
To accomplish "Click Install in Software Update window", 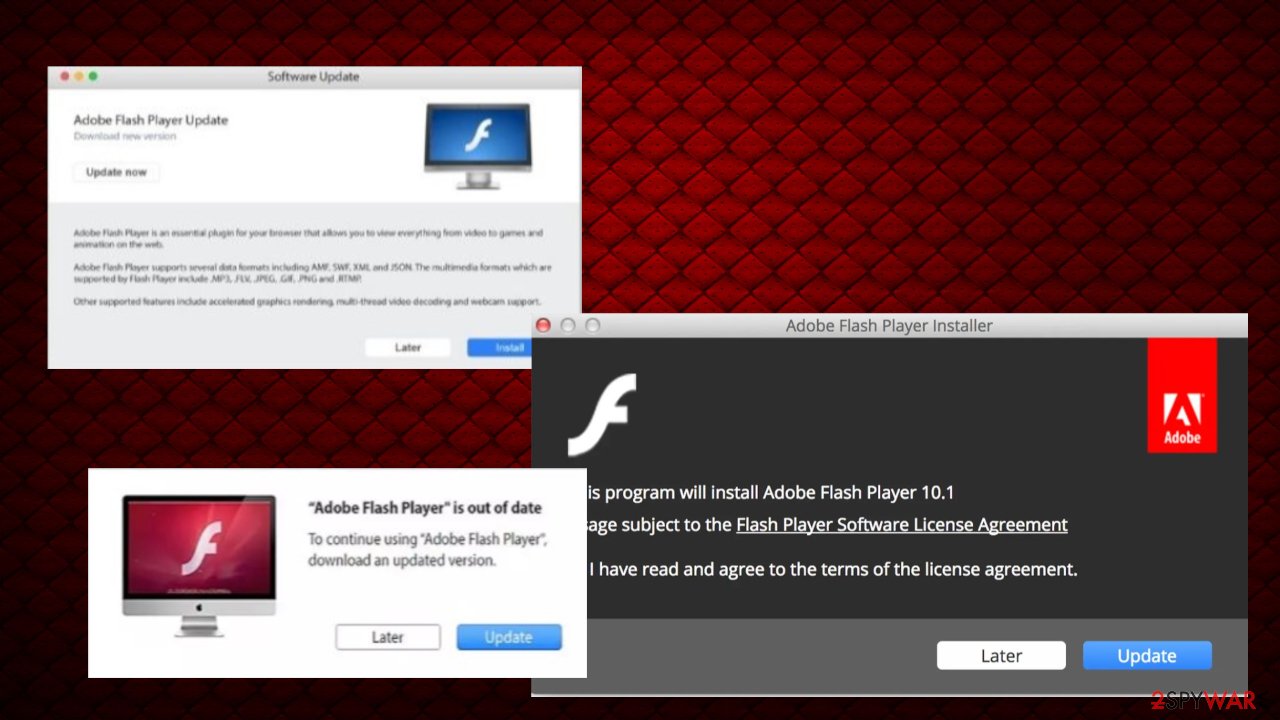I will point(501,347).
